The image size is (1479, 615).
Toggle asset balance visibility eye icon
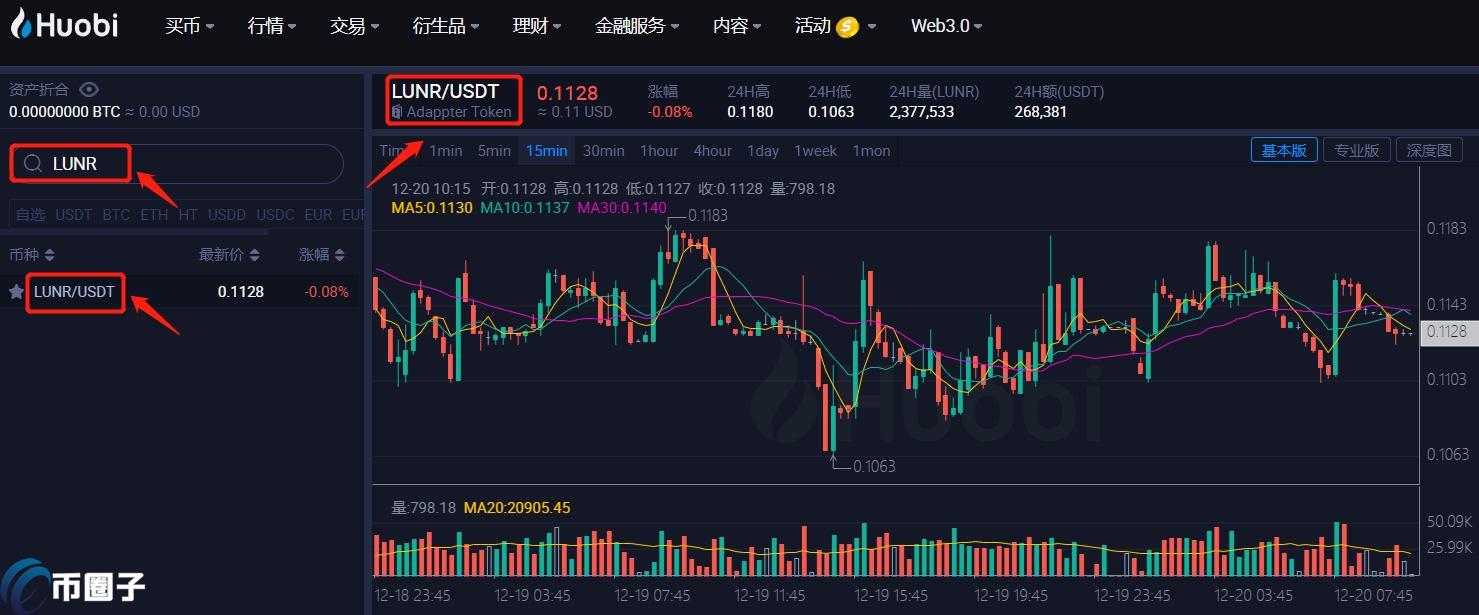click(x=89, y=90)
